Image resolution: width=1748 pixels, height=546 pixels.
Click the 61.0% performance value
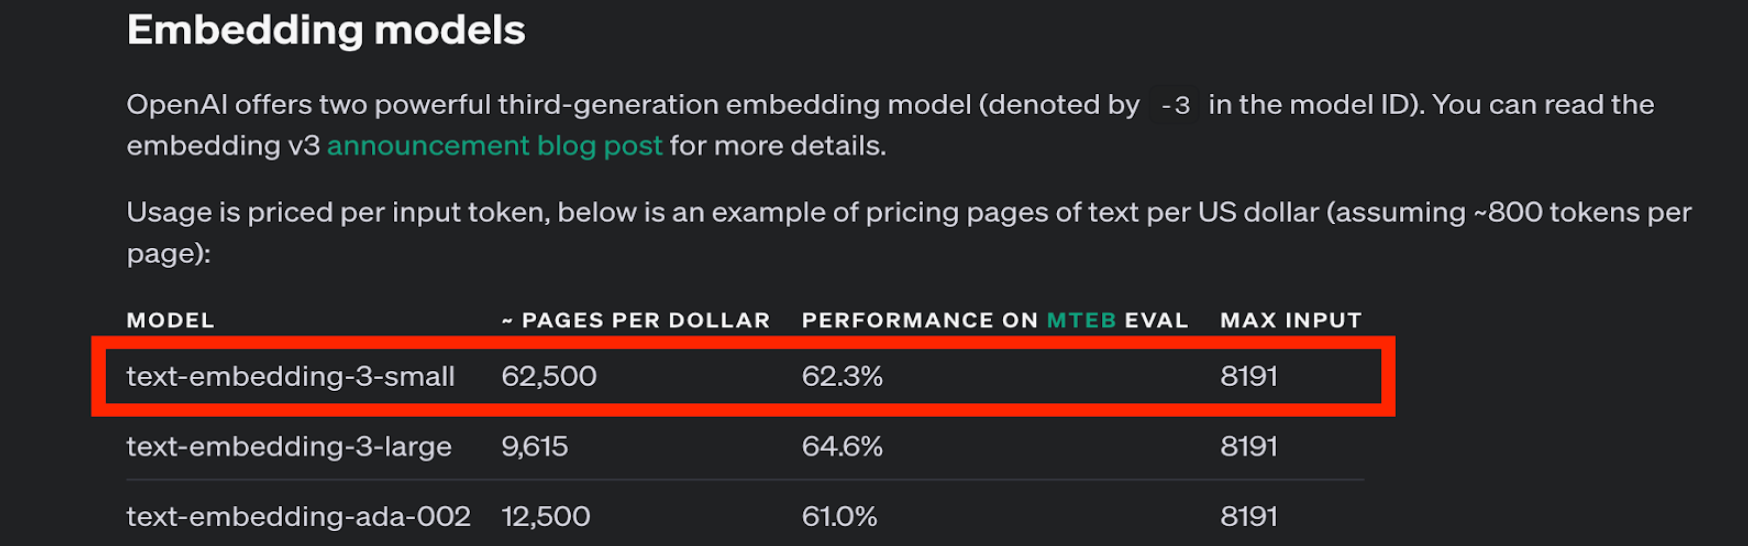click(839, 516)
